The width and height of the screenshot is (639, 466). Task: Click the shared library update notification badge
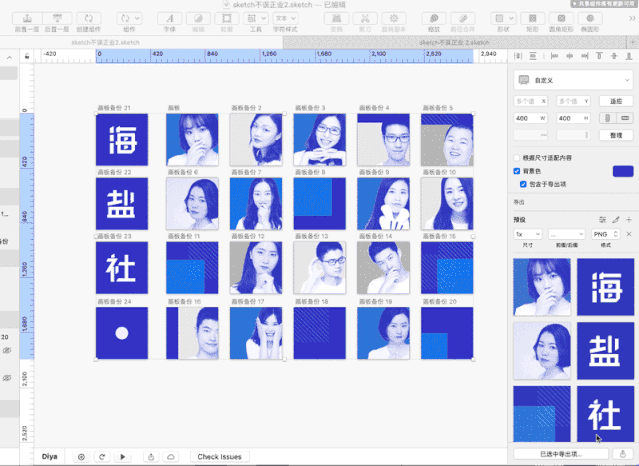coord(604,4)
